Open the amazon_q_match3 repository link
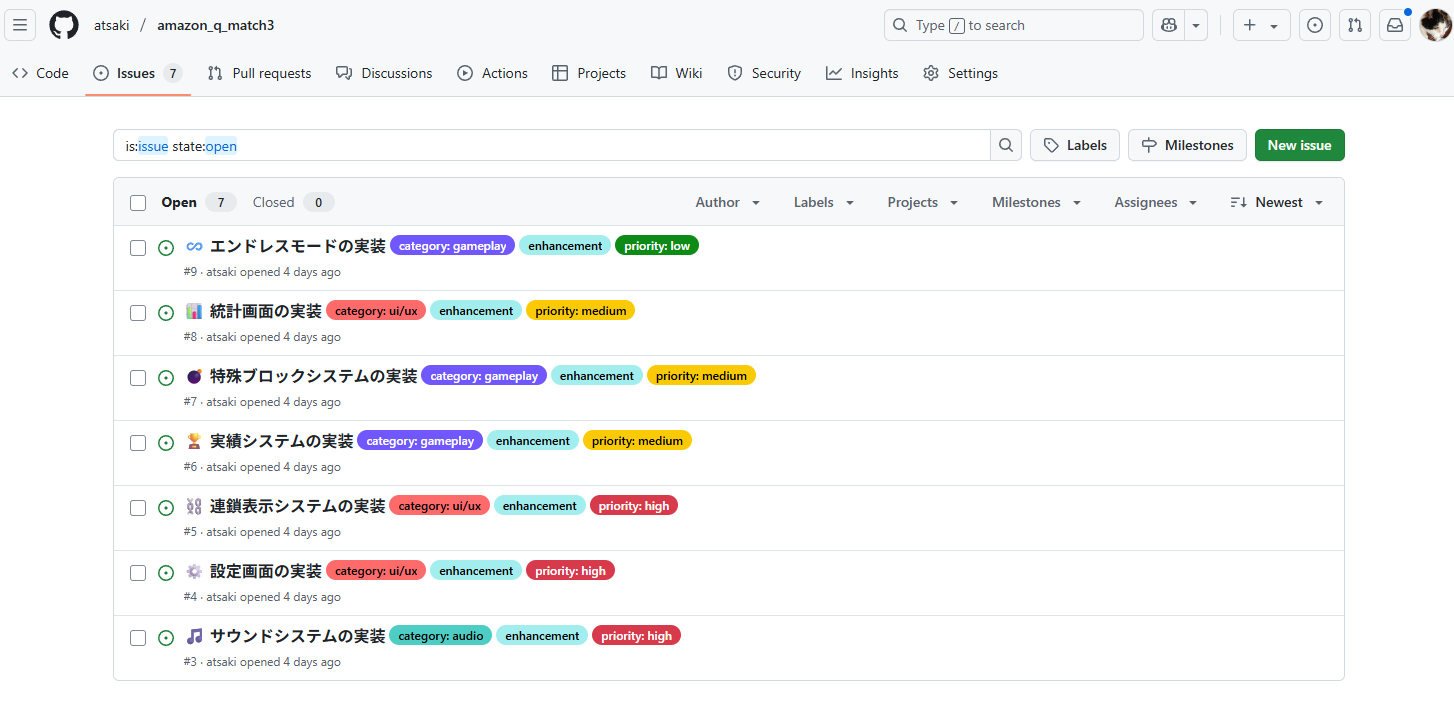The height and width of the screenshot is (723, 1454). coord(216,25)
